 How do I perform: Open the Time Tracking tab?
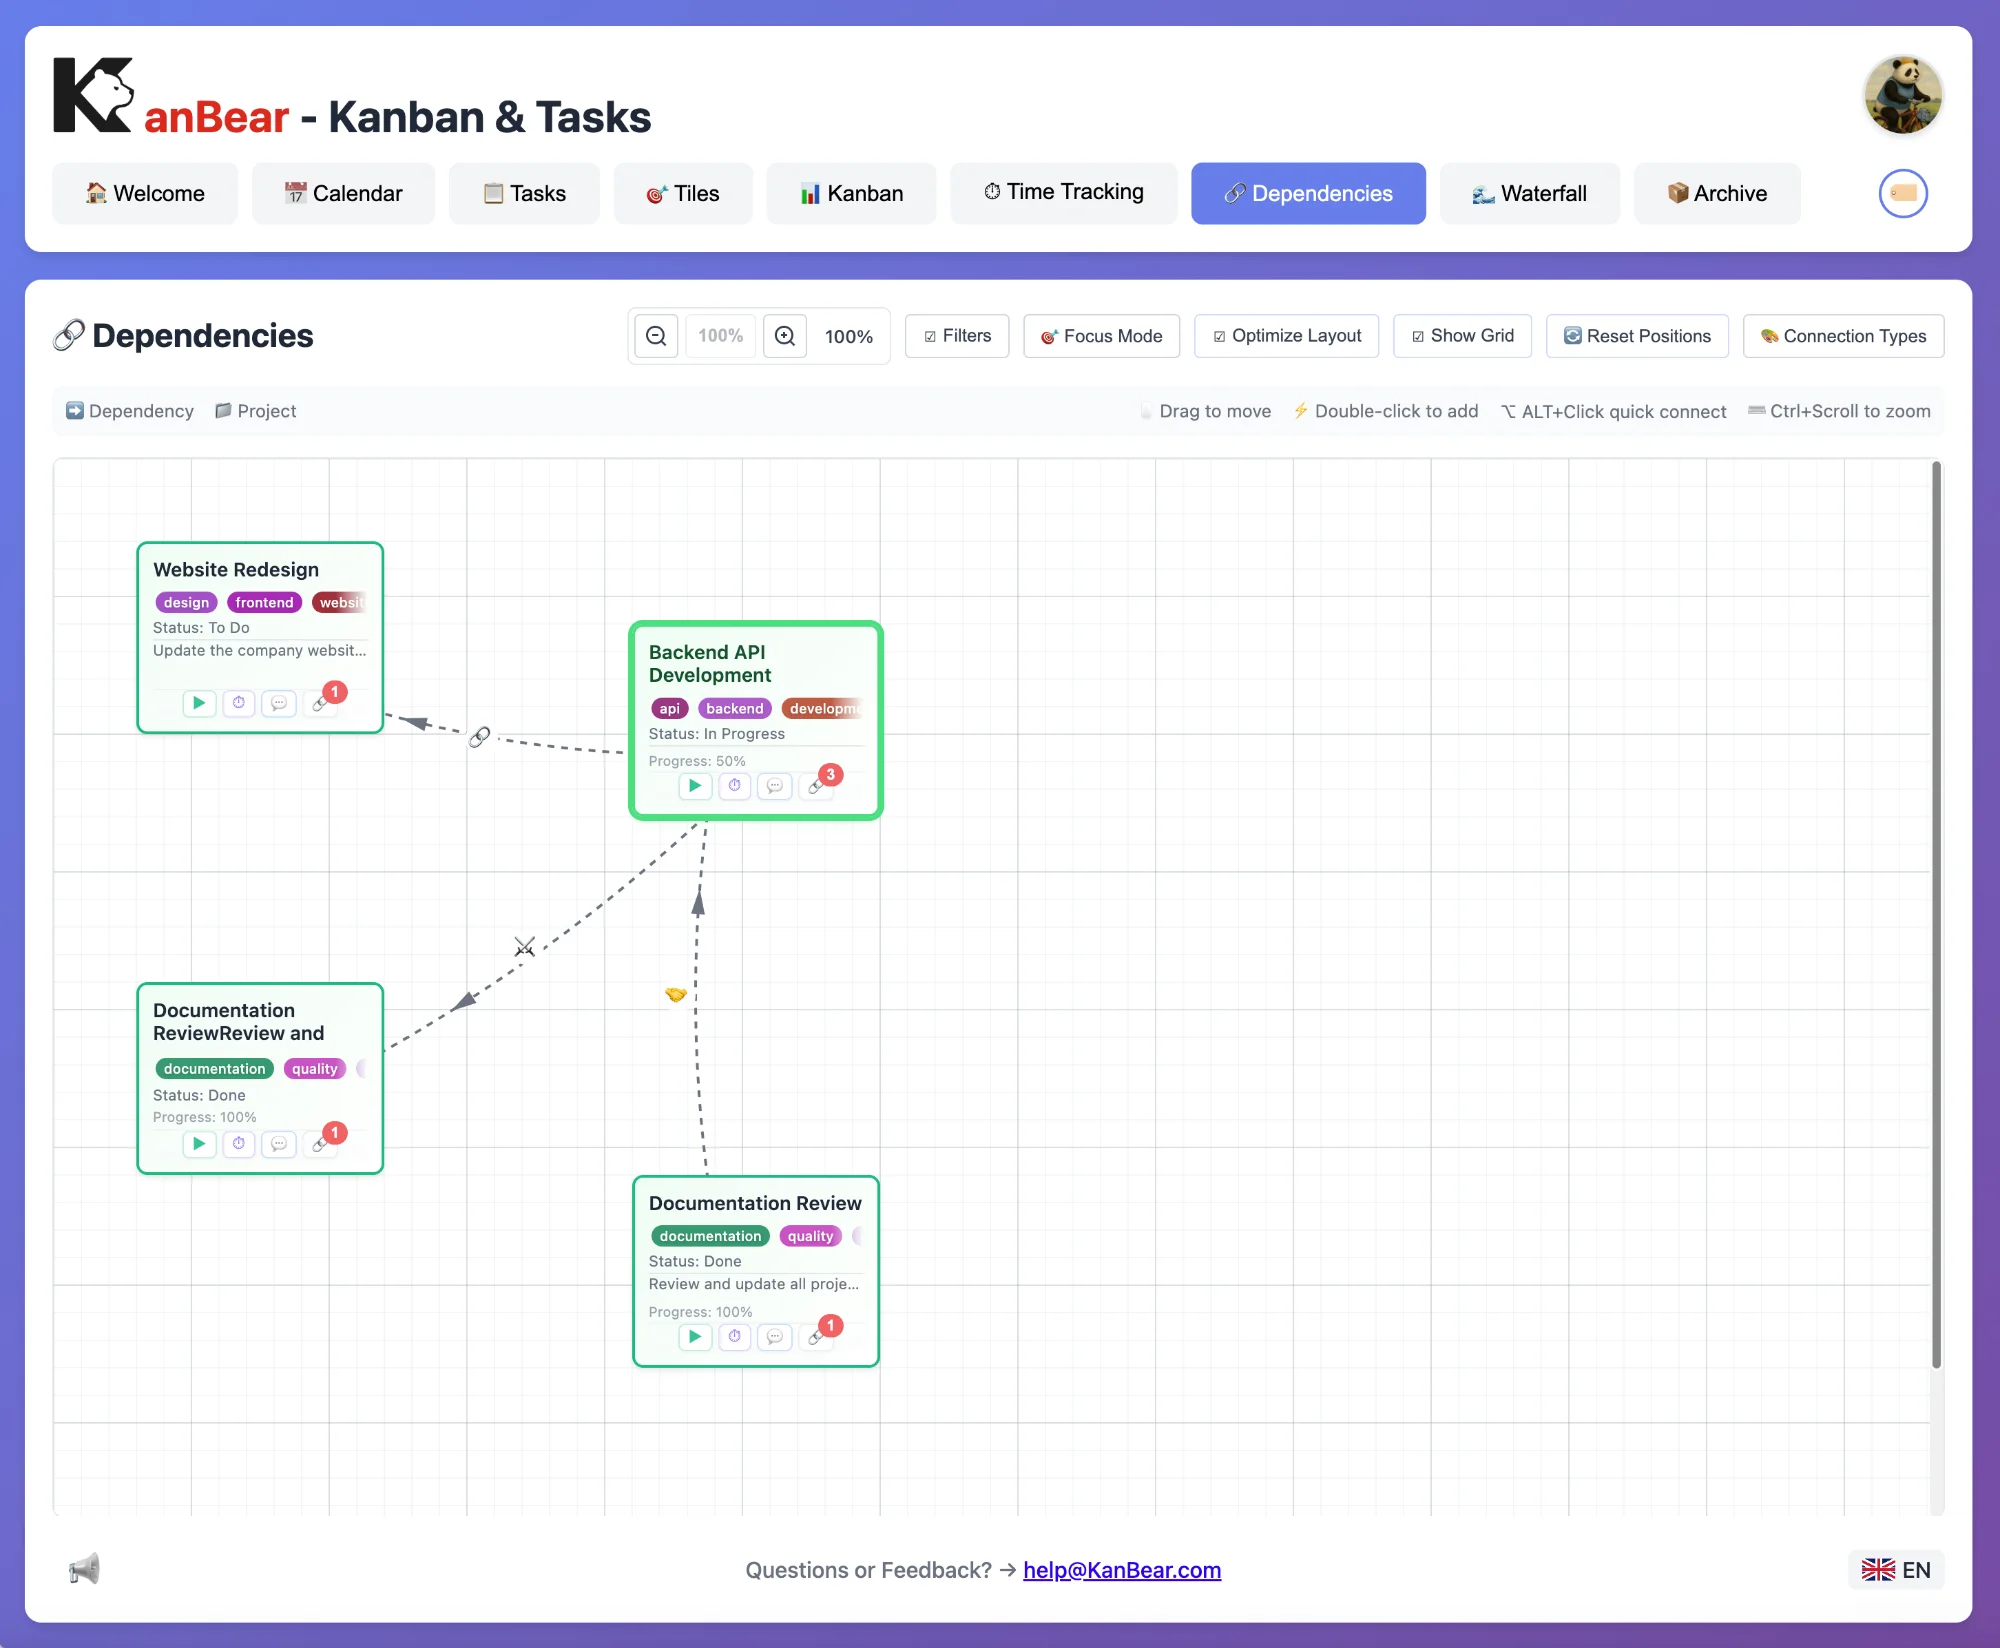tap(1063, 193)
